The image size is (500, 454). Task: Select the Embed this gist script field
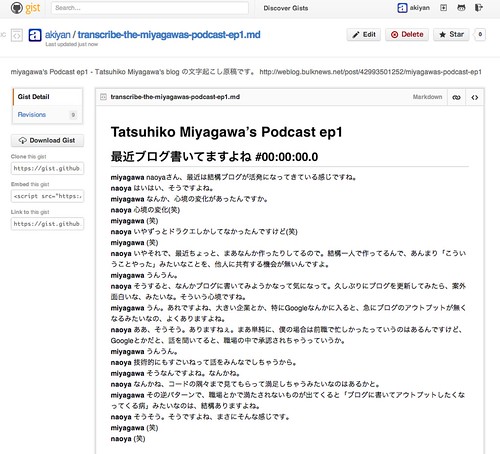pyautogui.click(x=47, y=196)
